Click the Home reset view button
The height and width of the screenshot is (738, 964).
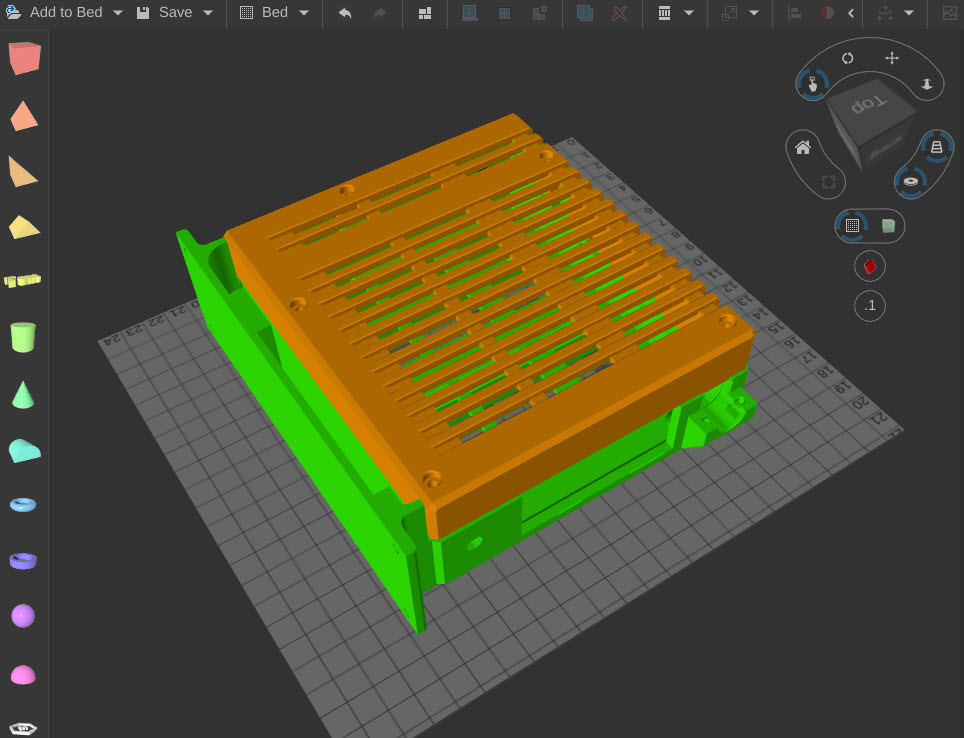803,148
